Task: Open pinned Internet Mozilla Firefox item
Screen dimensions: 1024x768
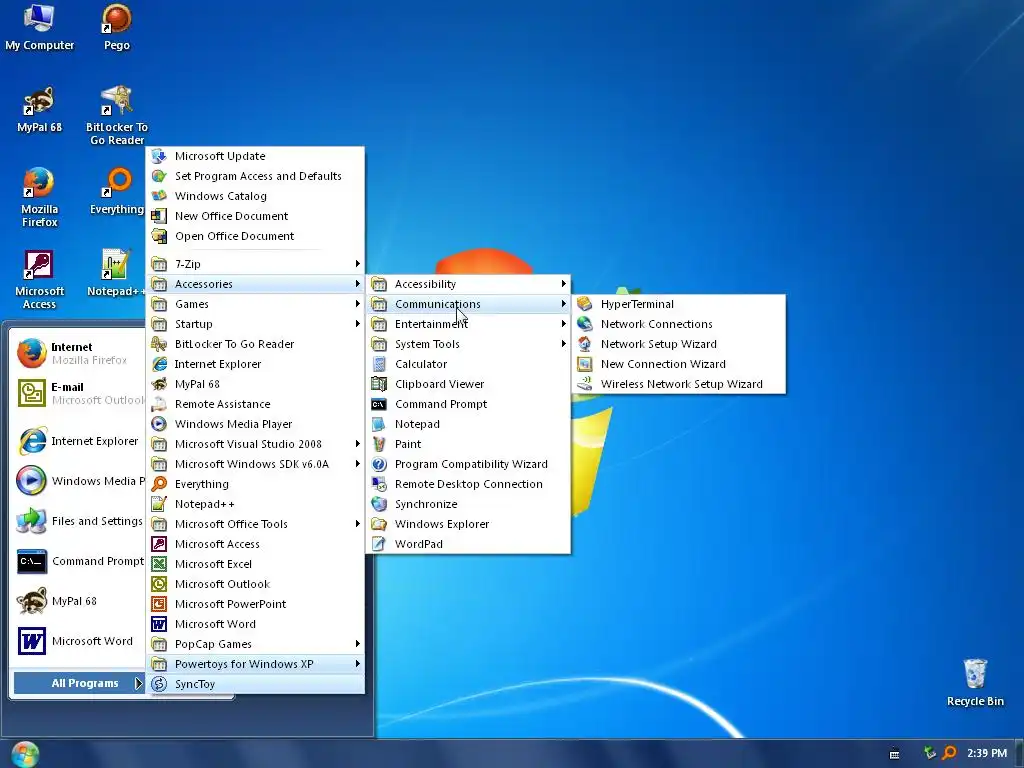Action: [x=78, y=353]
